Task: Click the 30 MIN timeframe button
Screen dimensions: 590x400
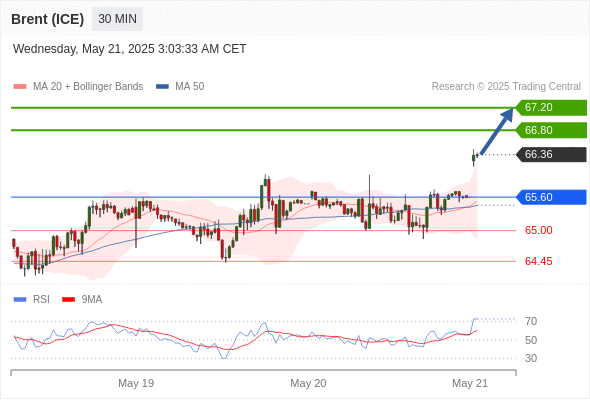Action: click(117, 18)
